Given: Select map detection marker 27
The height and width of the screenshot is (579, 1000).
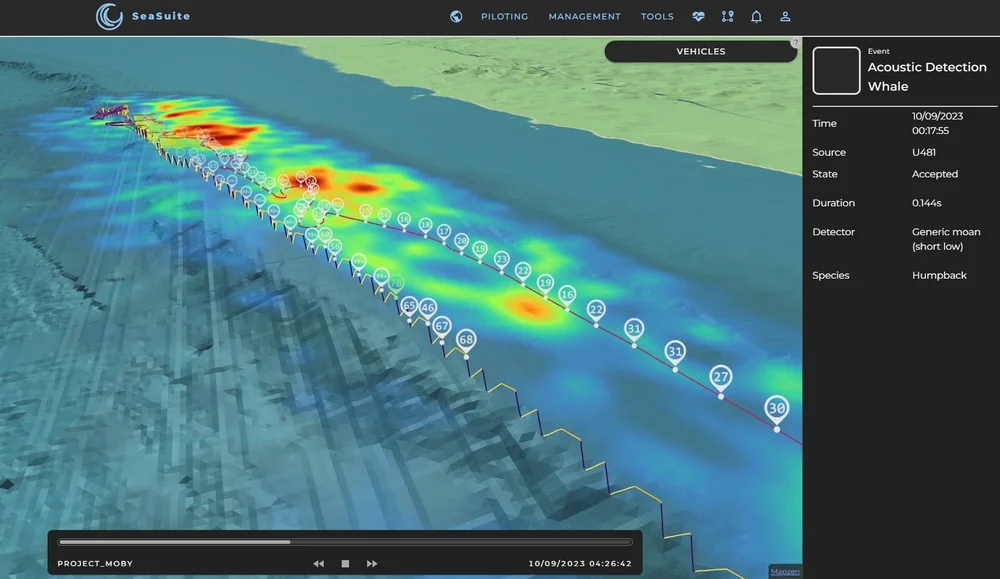Looking at the screenshot, I should 721,377.
